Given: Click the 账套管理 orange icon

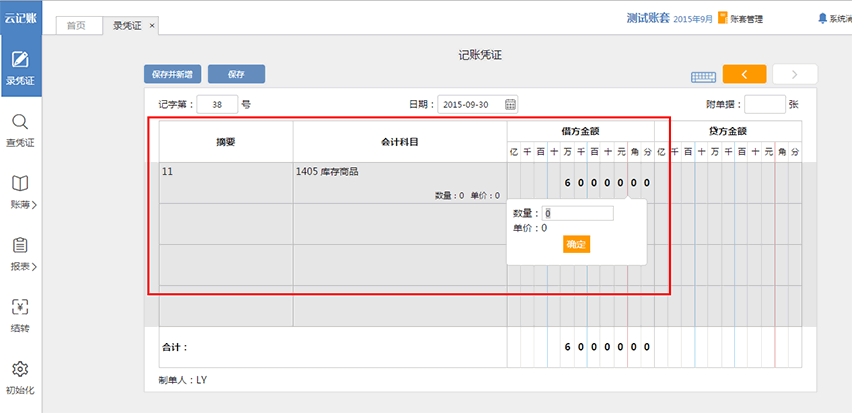Looking at the screenshot, I should pyautogui.click(x=722, y=18).
